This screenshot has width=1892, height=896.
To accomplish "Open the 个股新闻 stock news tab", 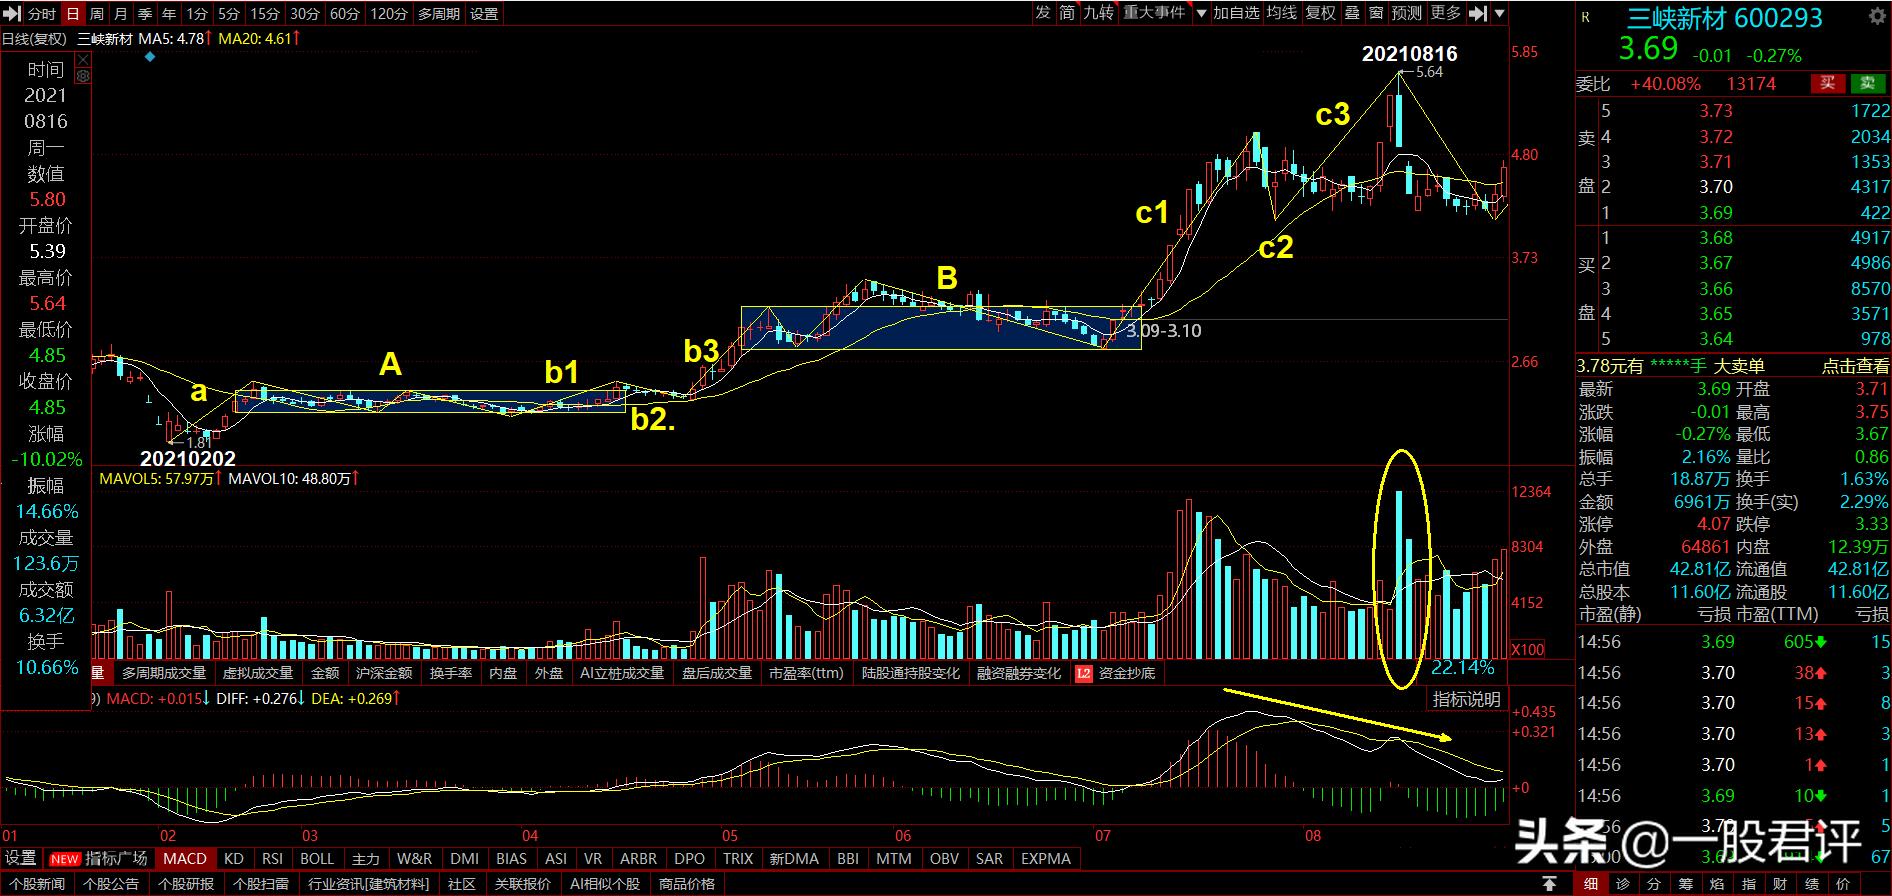I will 36,884.
